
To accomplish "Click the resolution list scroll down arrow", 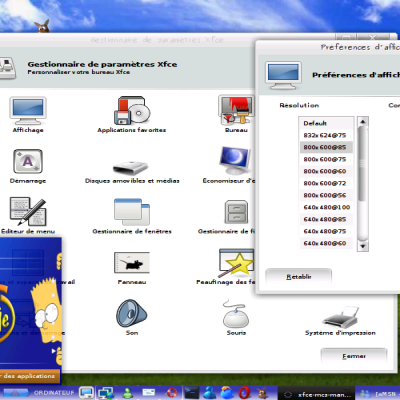I will click(363, 246).
